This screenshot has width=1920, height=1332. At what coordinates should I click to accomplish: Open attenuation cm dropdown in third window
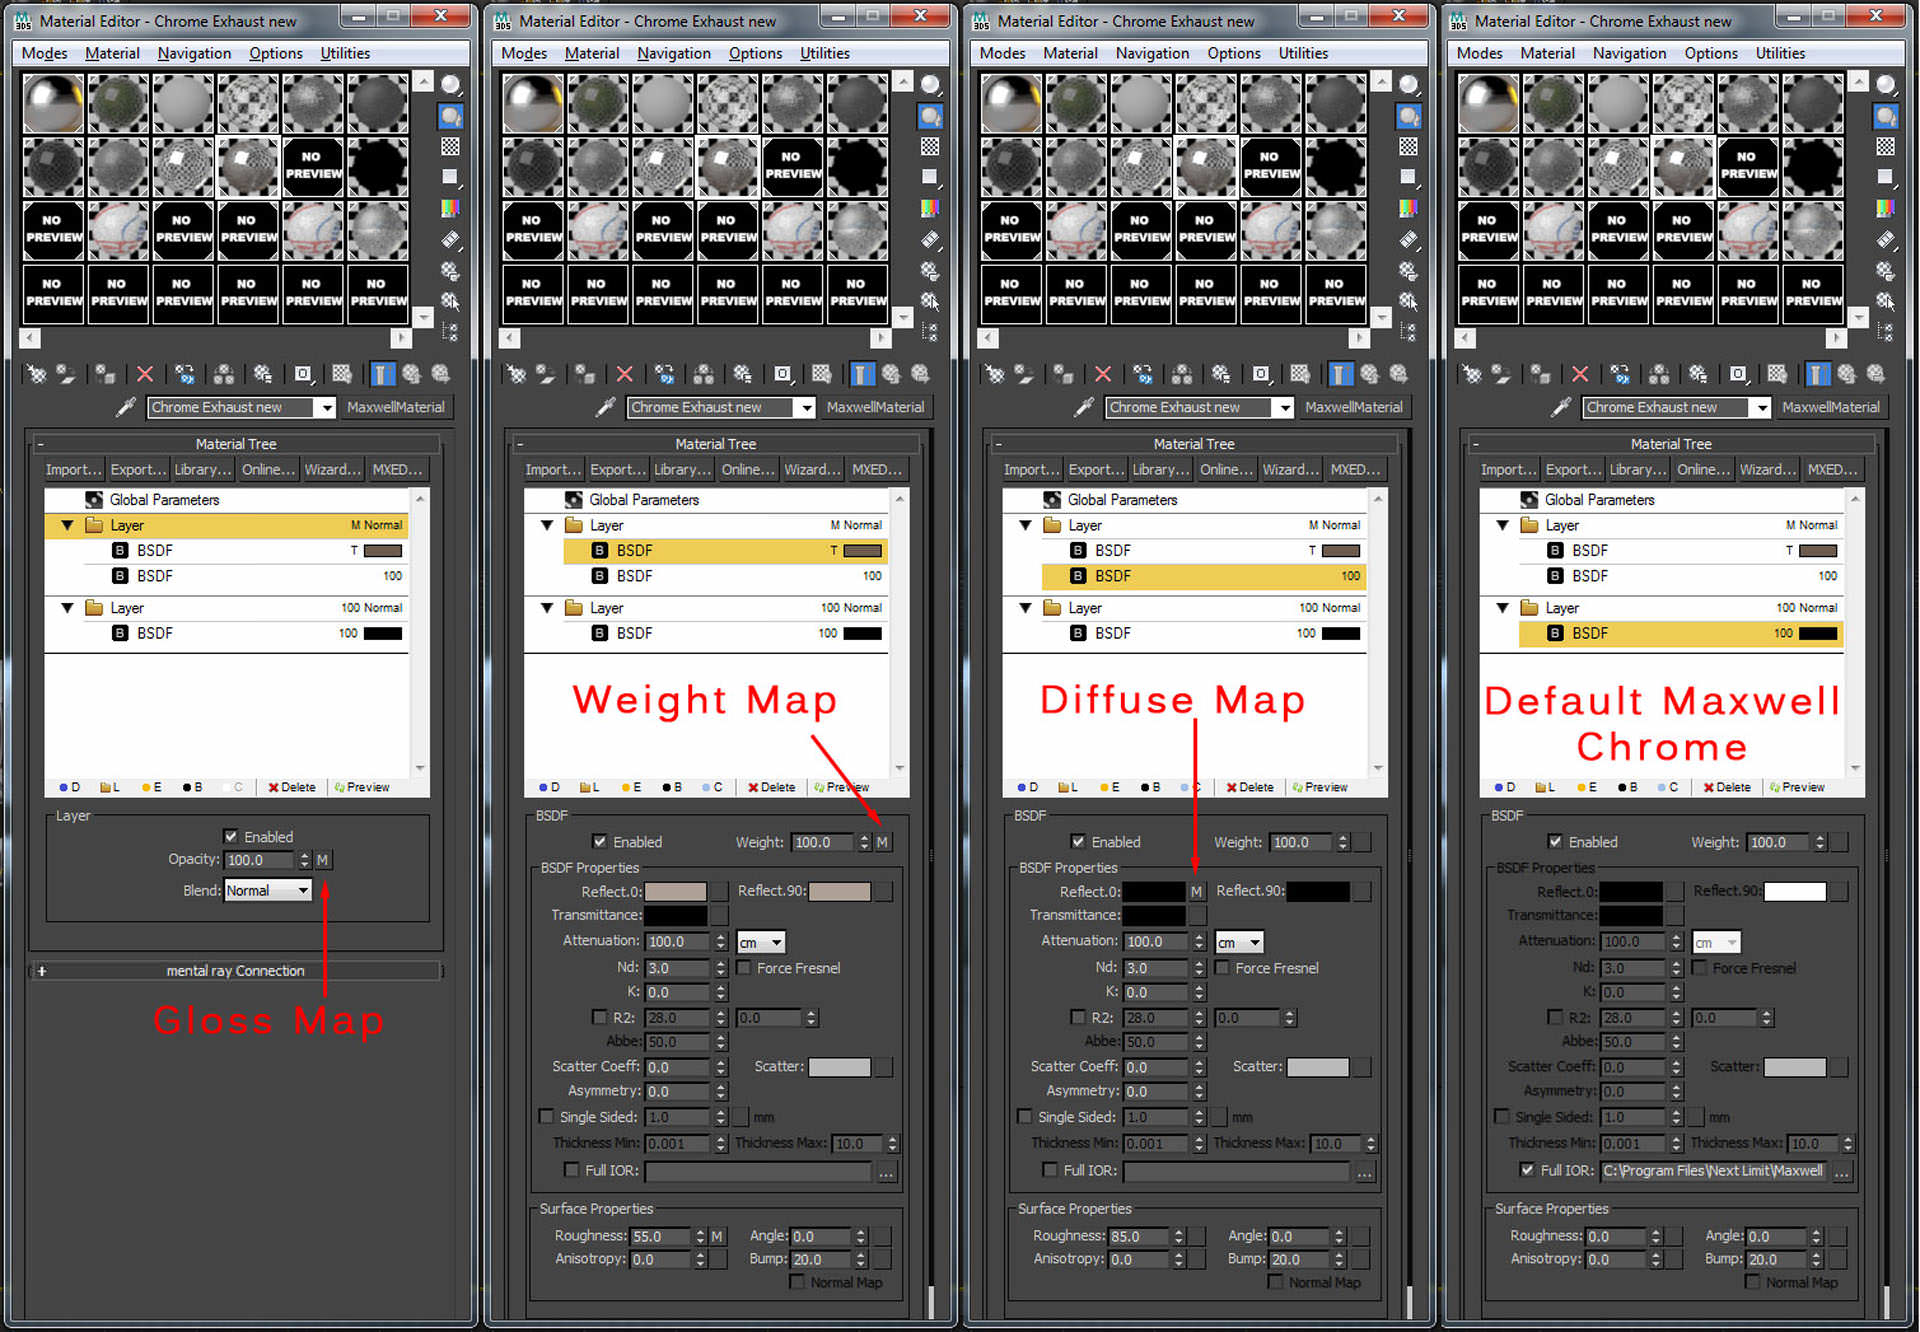coord(1240,943)
